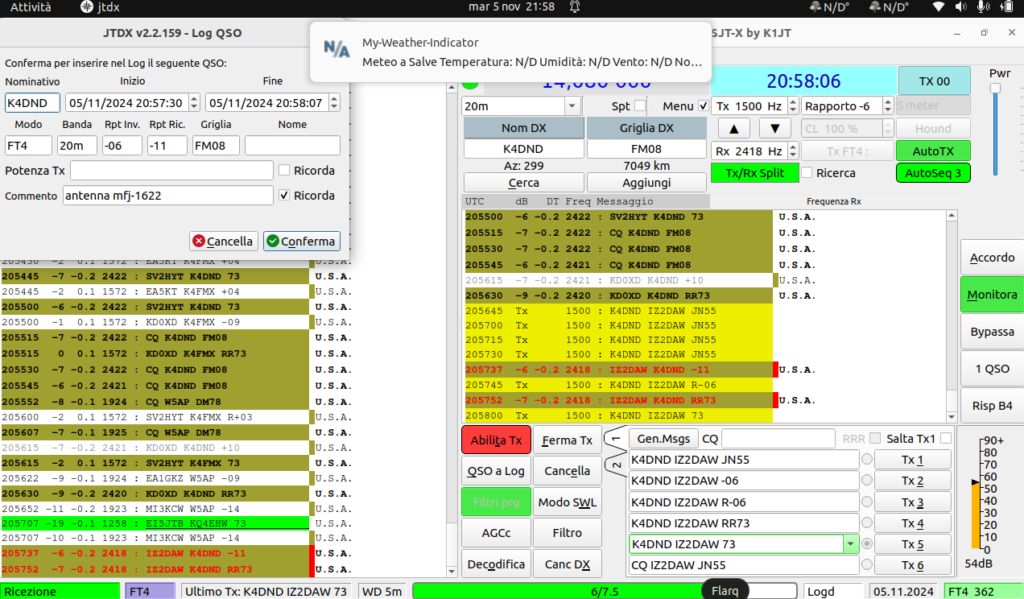Open the 20m band dropdown

click(520, 106)
